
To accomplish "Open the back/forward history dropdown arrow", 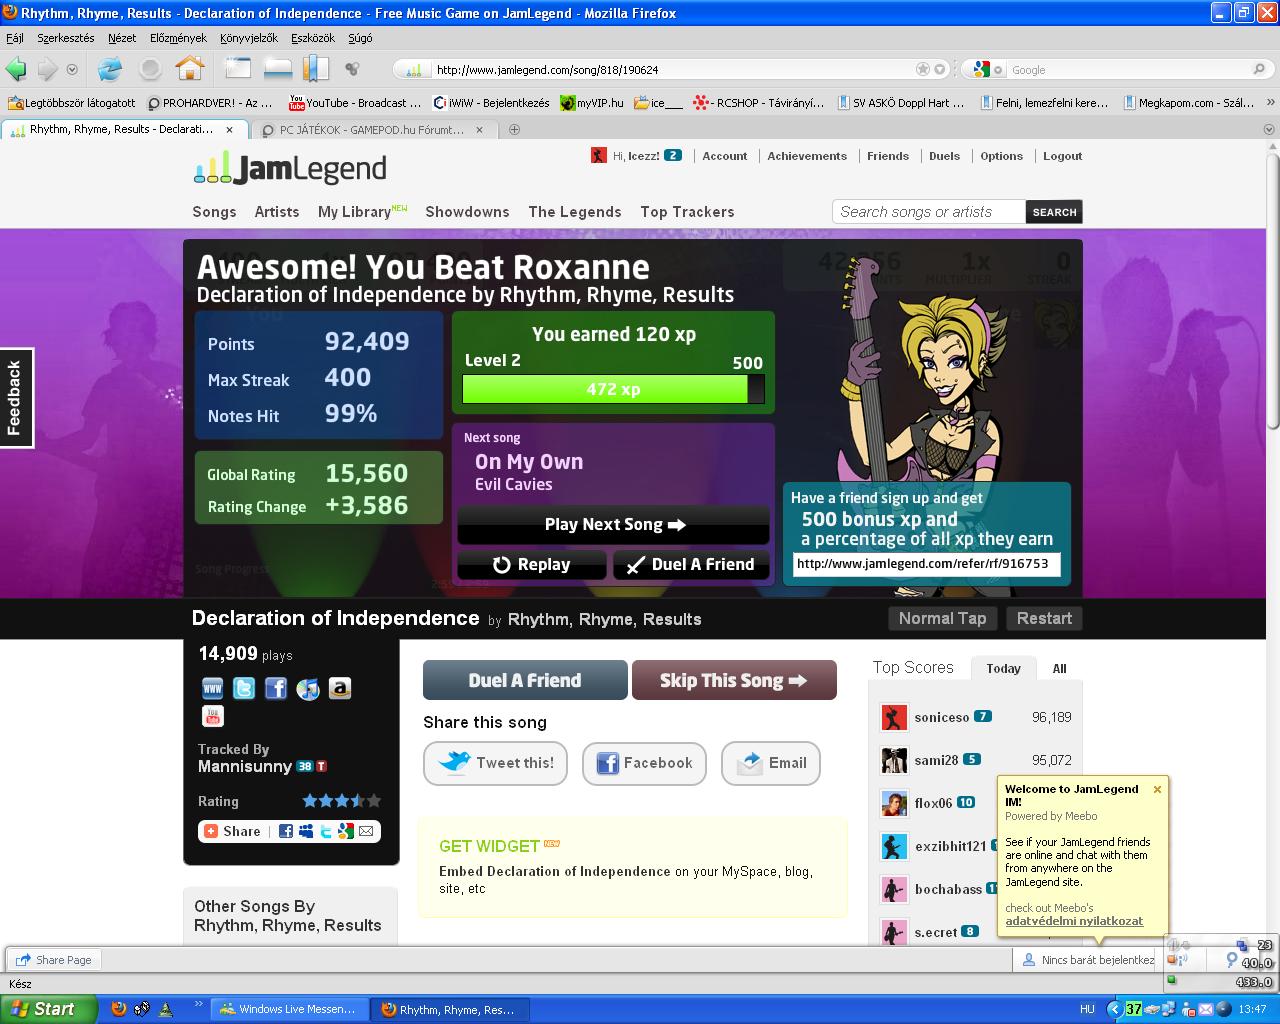I will [72, 69].
